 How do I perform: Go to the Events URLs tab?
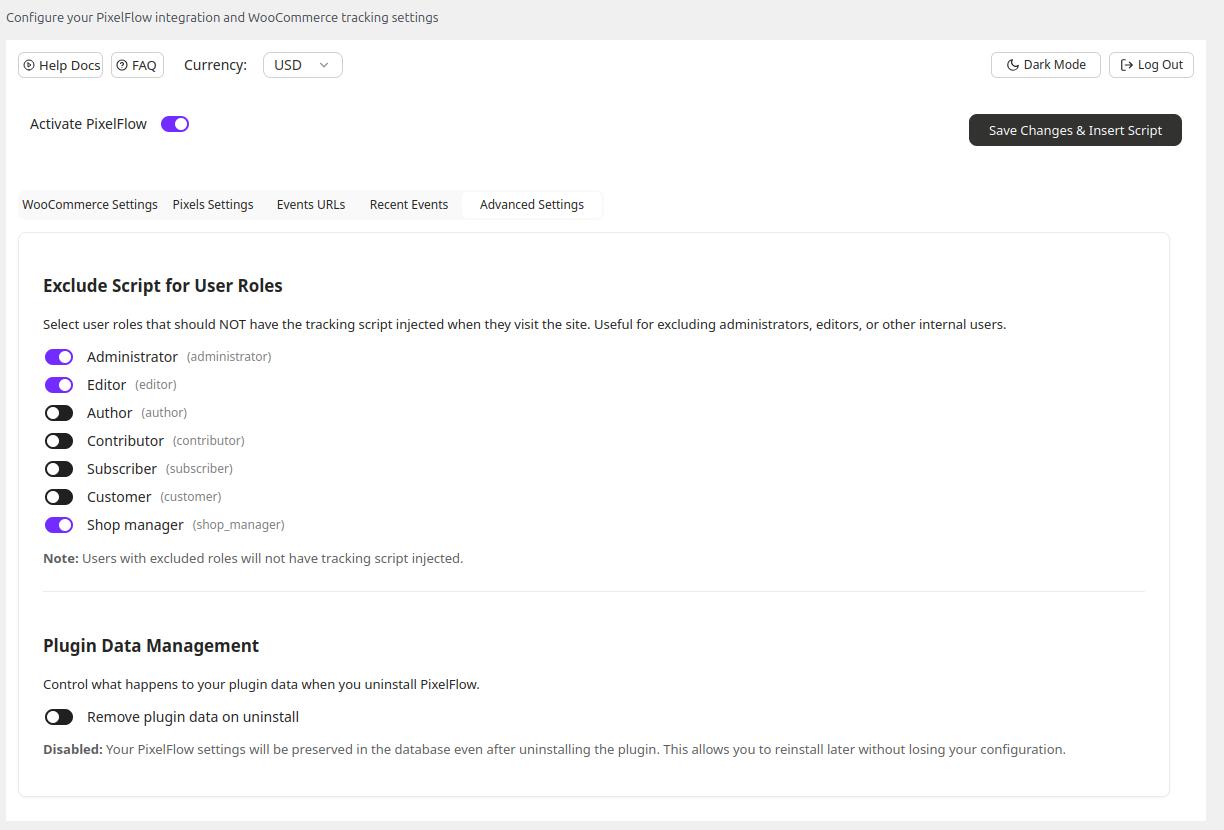coord(311,205)
